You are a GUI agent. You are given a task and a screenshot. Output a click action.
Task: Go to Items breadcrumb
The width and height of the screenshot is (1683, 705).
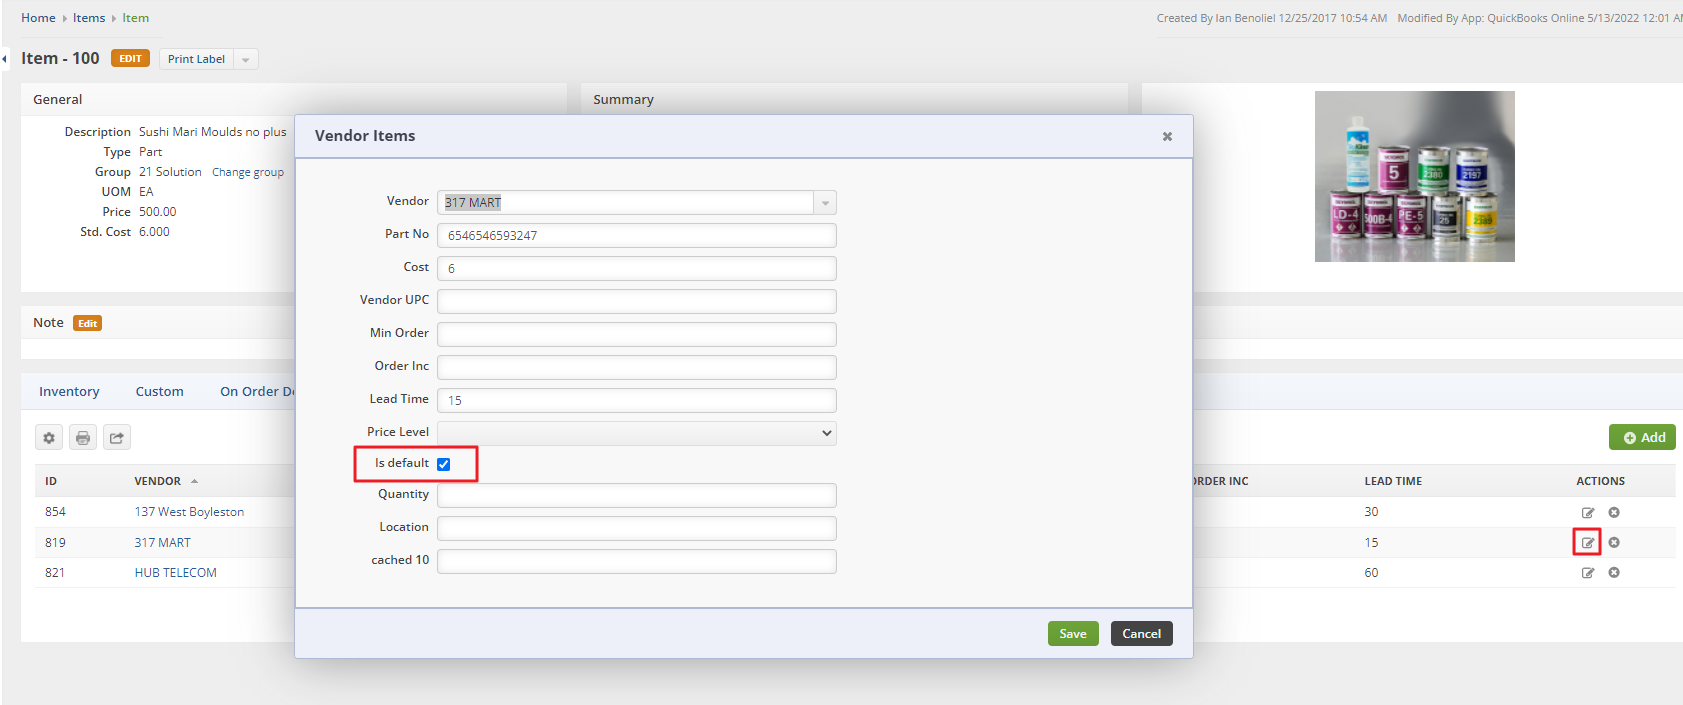tap(89, 18)
